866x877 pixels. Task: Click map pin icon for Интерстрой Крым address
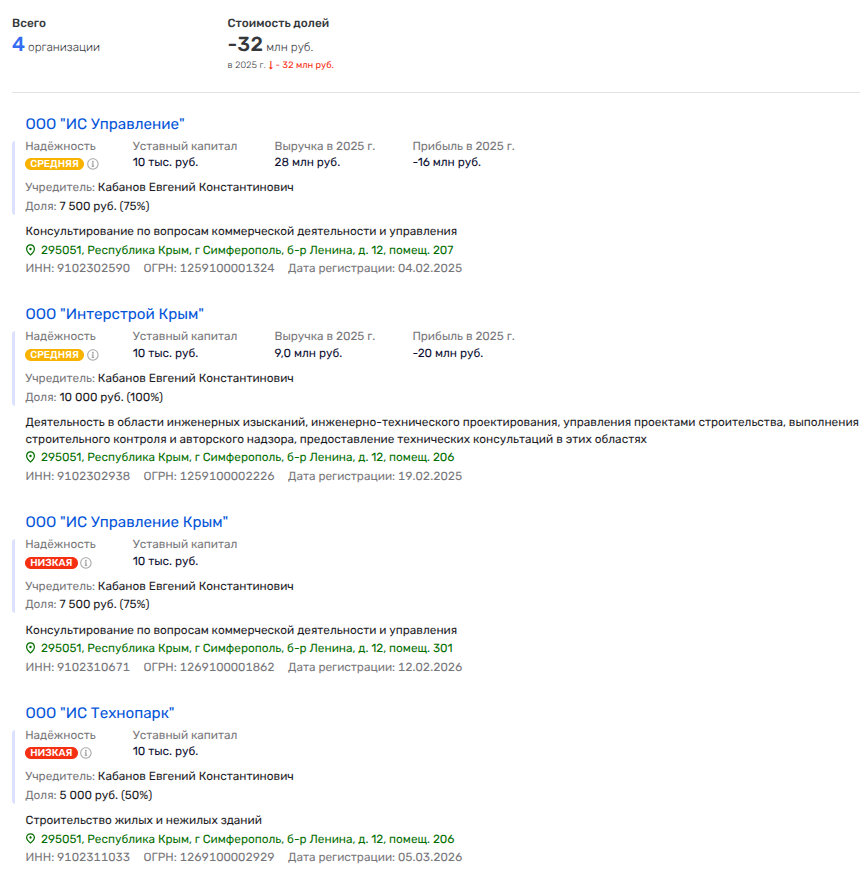click(31, 457)
